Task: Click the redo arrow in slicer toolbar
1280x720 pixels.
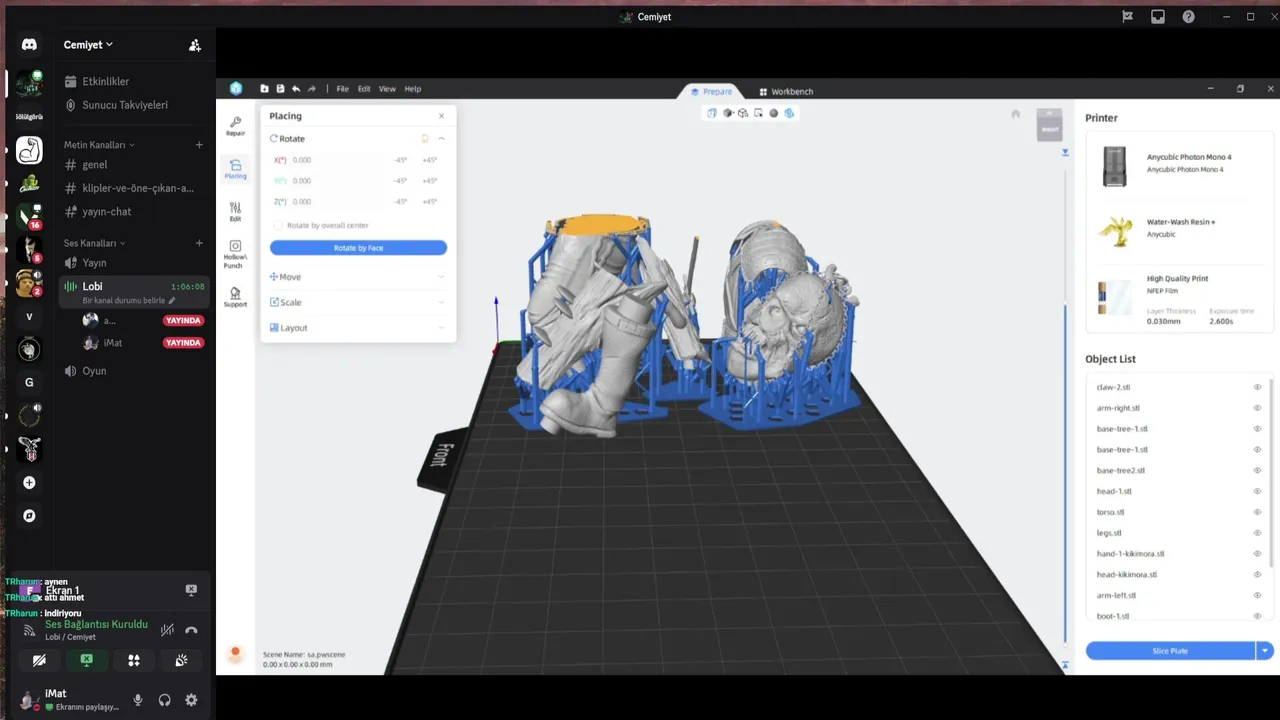Action: (x=311, y=89)
